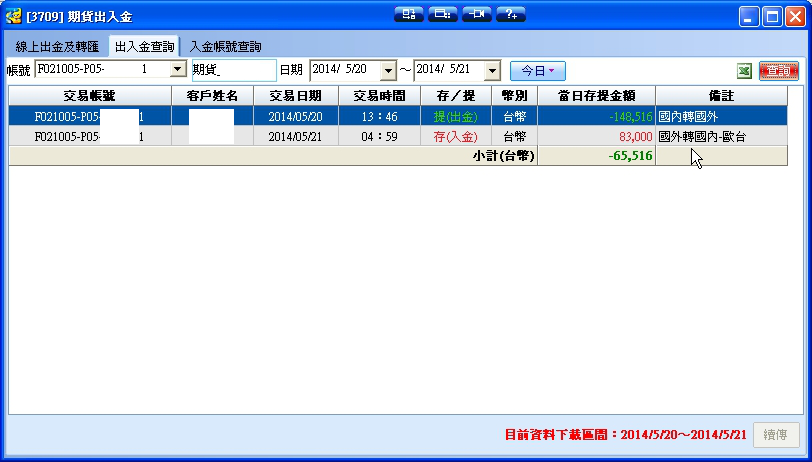Click the 目前資料下載區間 status text
The image size is (812, 462).
(626, 435)
